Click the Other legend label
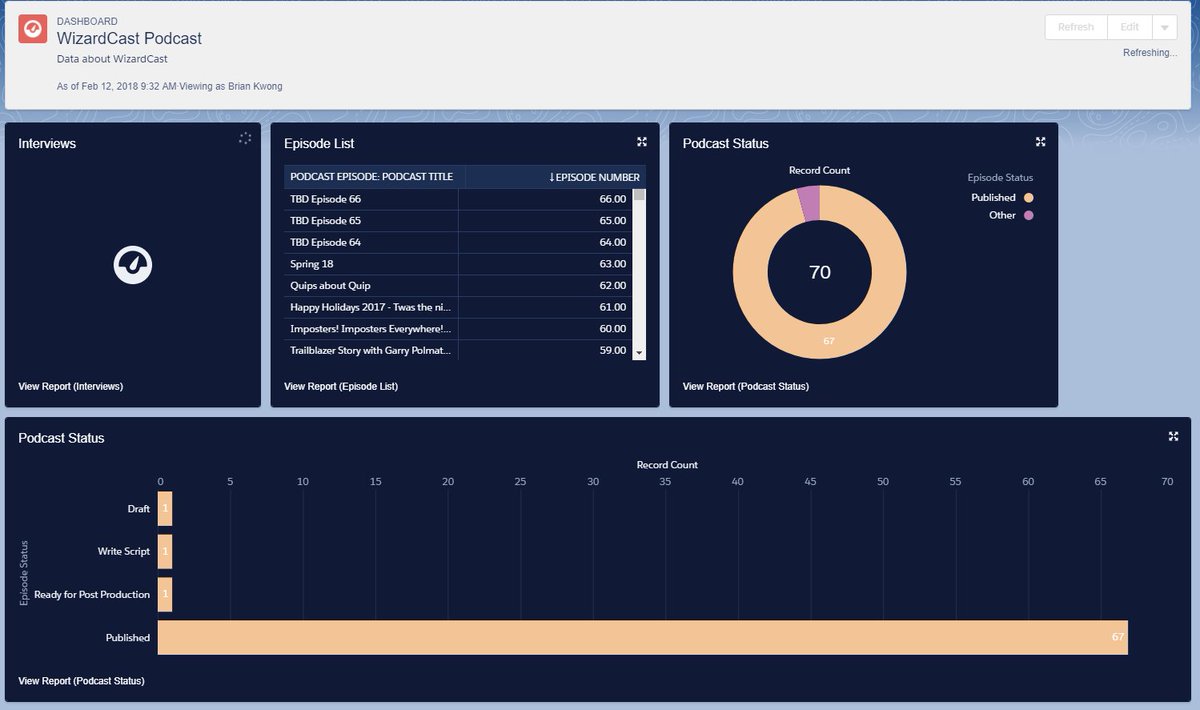This screenshot has height=710, width=1200. 1002,216
